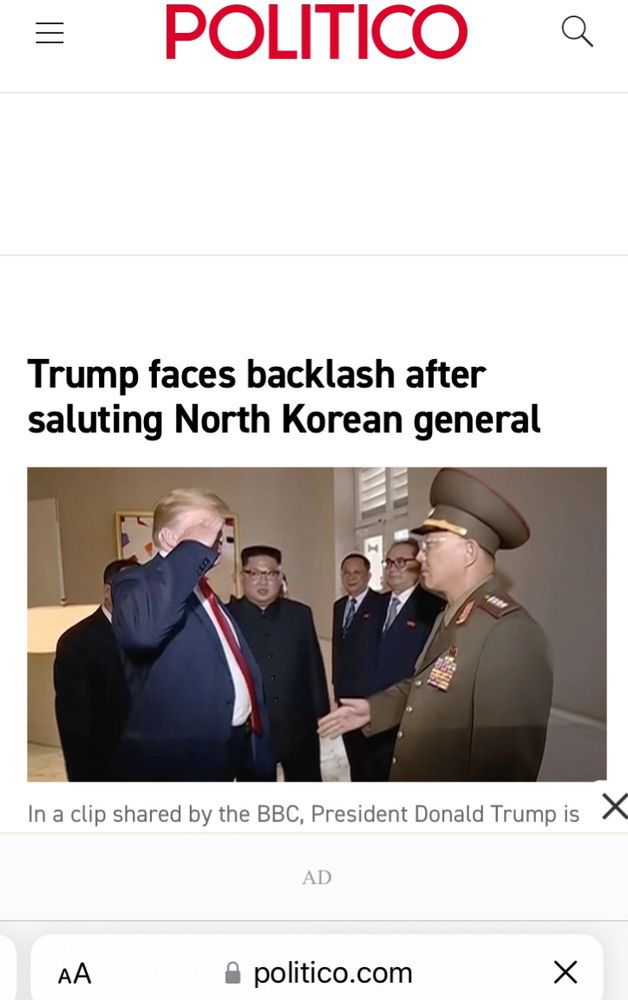The width and height of the screenshot is (628, 1000).
Task: Tap the politico.com address field
Action: click(317, 973)
